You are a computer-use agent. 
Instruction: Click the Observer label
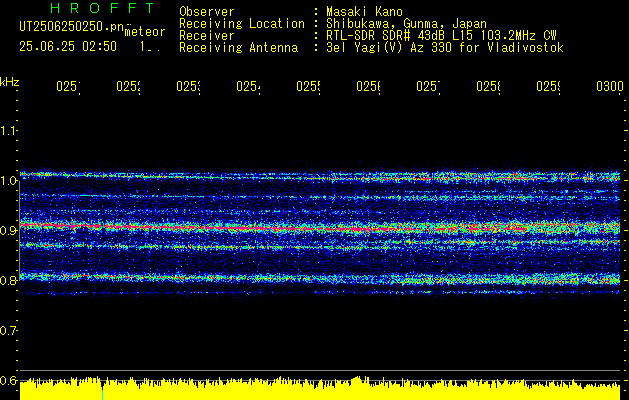point(207,12)
